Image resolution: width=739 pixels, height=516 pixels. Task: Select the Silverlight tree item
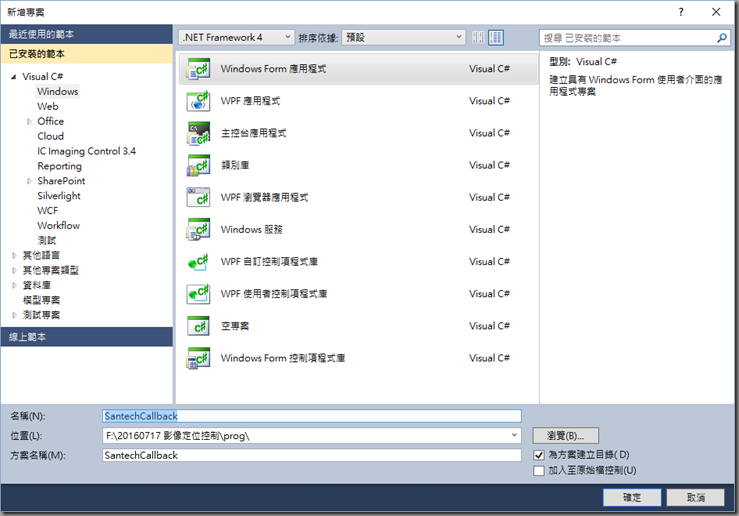(x=59, y=196)
